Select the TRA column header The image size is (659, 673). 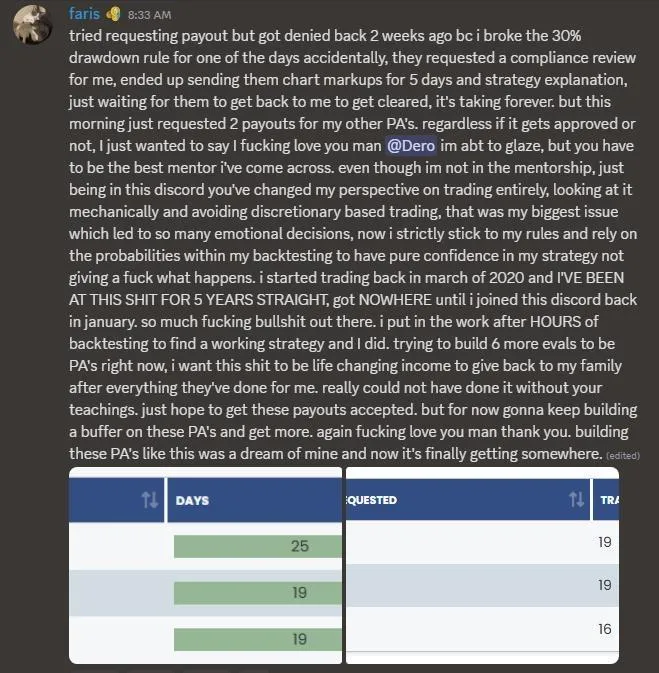606,500
